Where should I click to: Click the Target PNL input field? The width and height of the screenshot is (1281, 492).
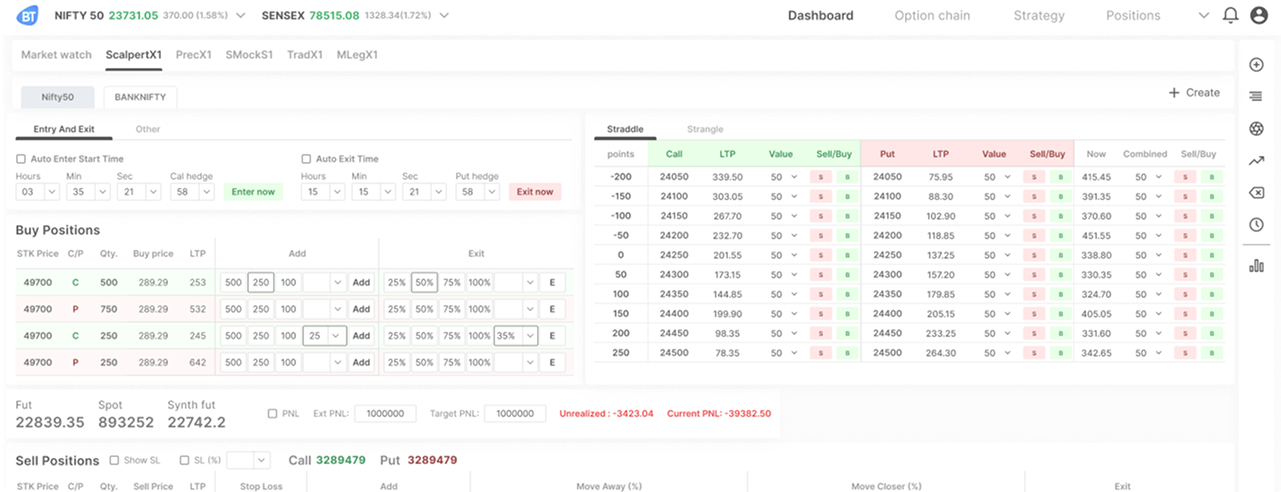click(514, 413)
